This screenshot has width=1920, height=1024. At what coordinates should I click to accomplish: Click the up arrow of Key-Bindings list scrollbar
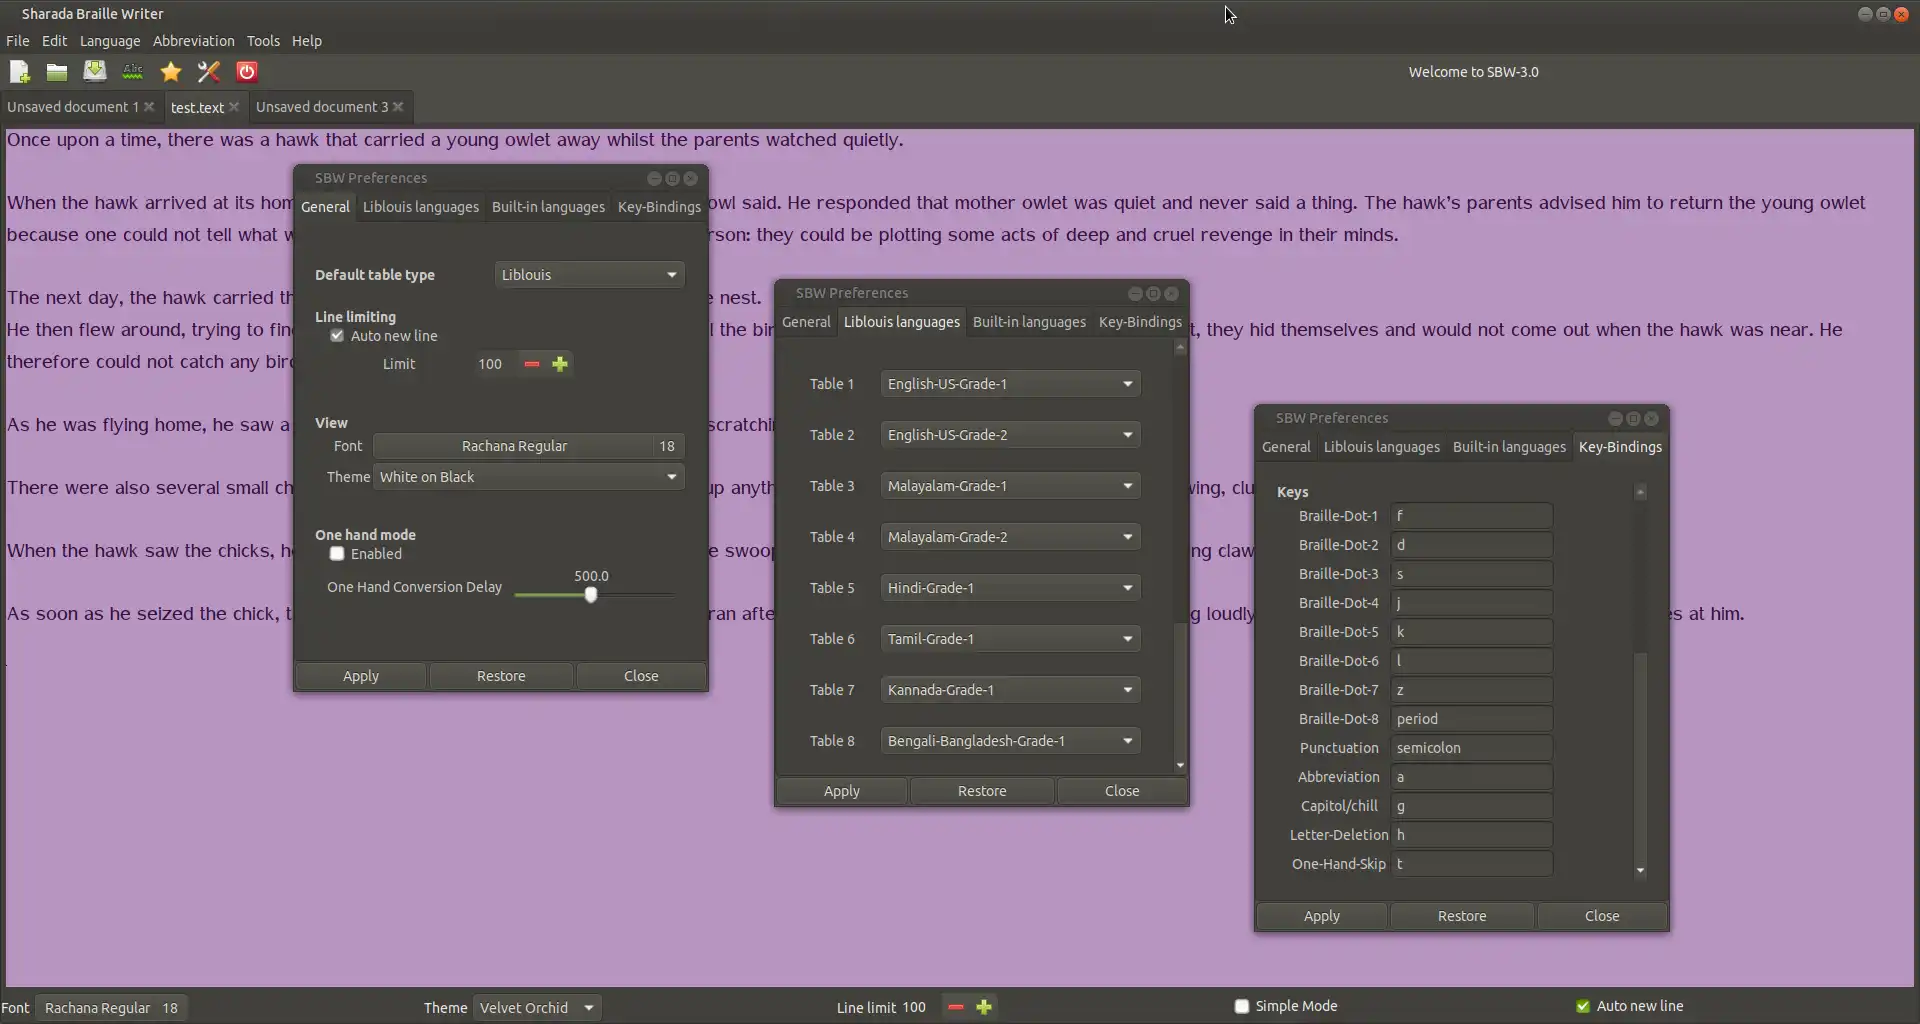point(1640,492)
